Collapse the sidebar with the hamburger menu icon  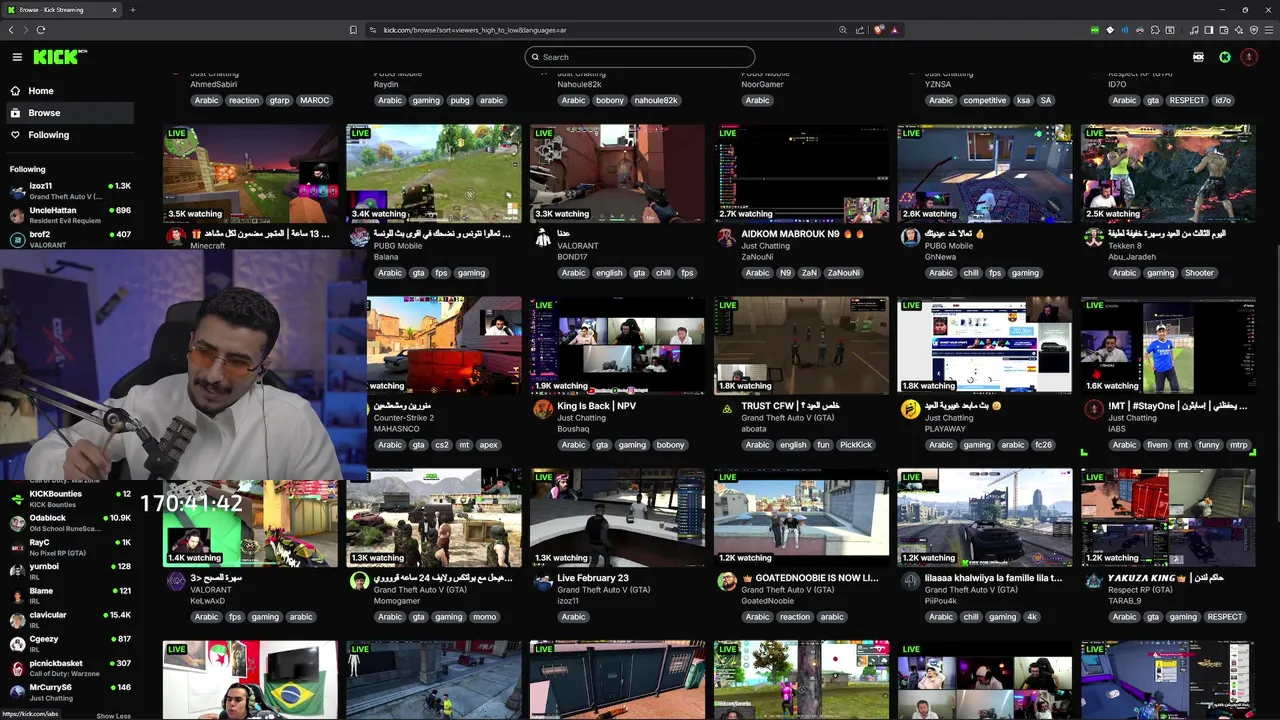point(17,57)
